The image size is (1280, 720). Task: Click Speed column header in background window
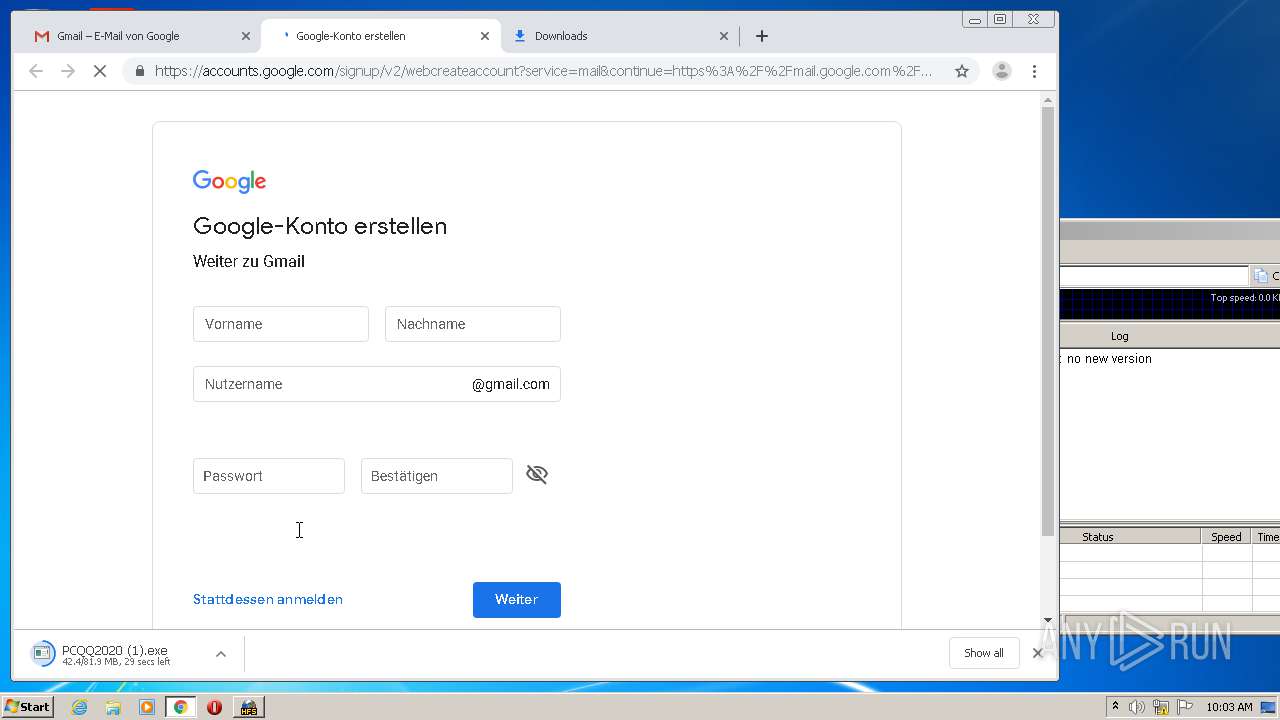pyautogui.click(x=1226, y=537)
